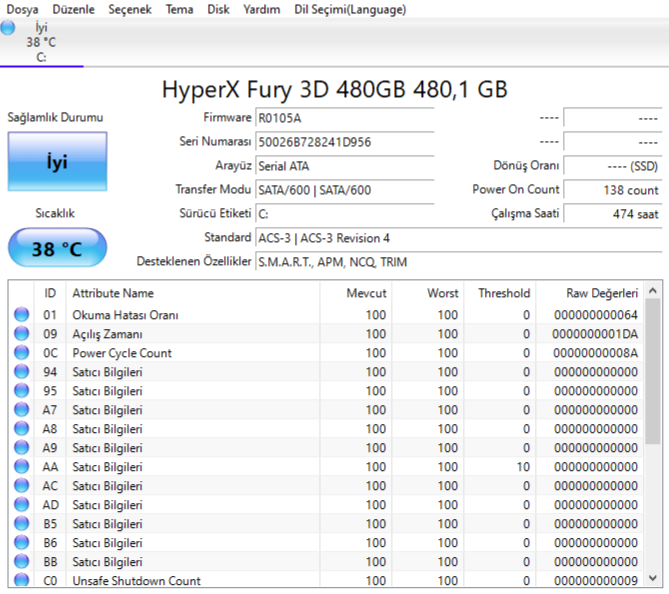Click the Seri Numarası value field
669x594 pixels.
click(x=344, y=142)
